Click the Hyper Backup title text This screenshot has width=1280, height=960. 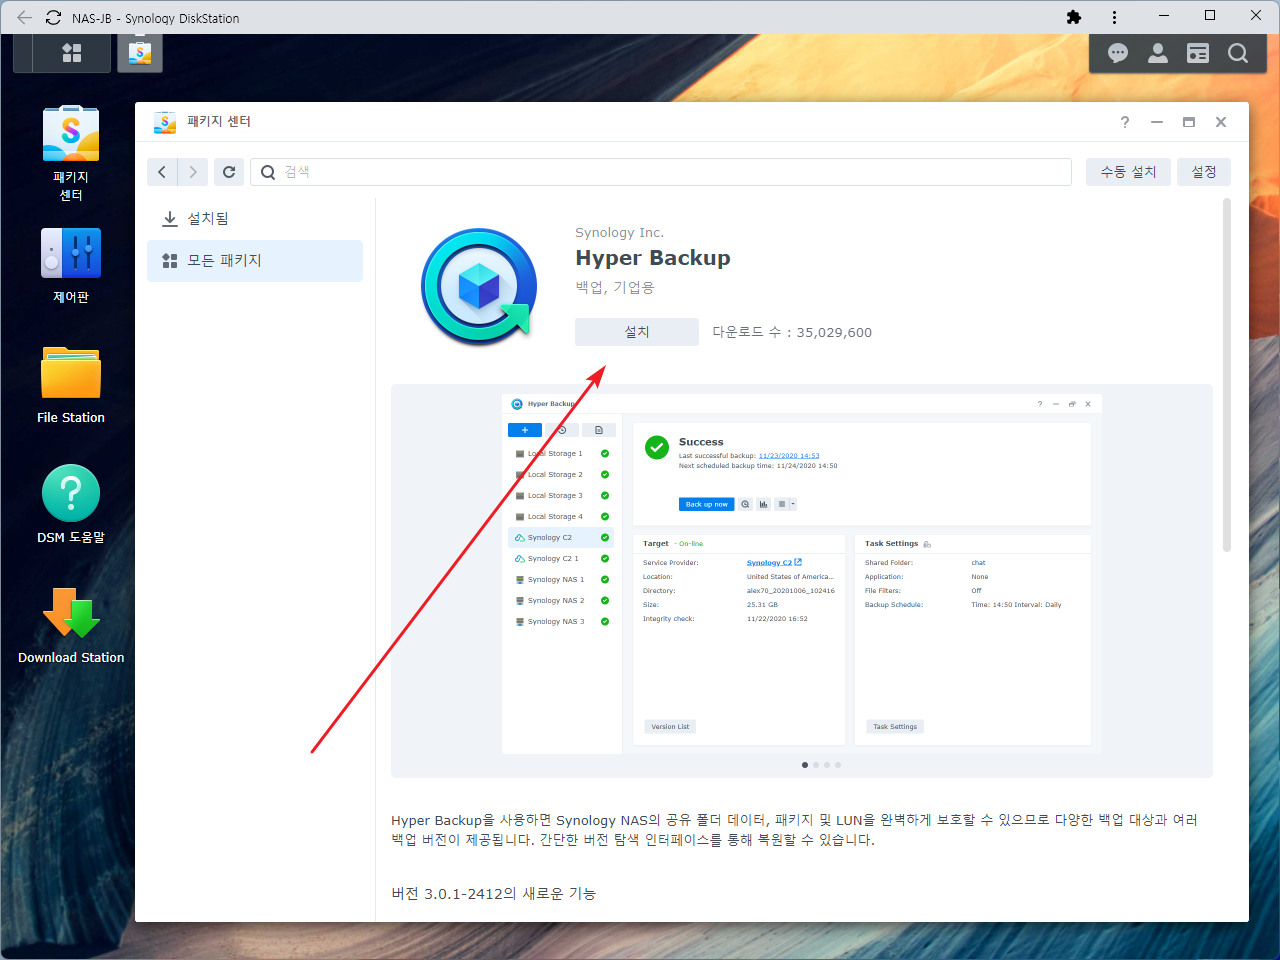(653, 258)
